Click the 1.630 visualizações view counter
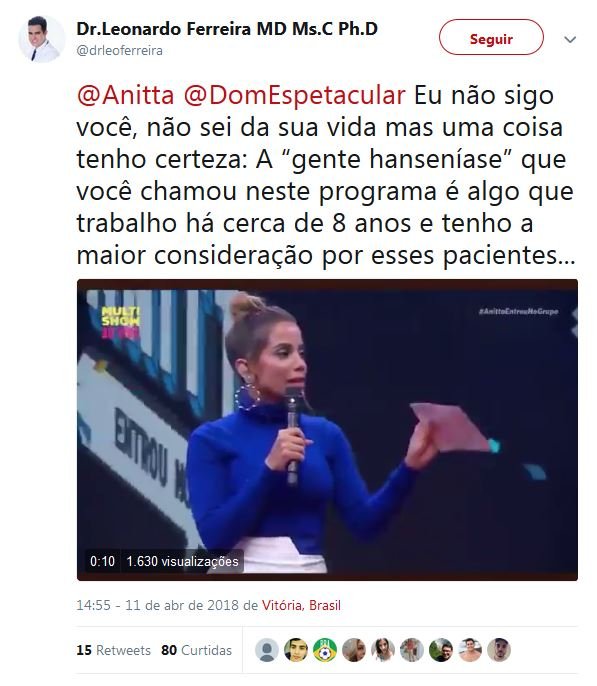This screenshot has width=597, height=686. coord(182,561)
